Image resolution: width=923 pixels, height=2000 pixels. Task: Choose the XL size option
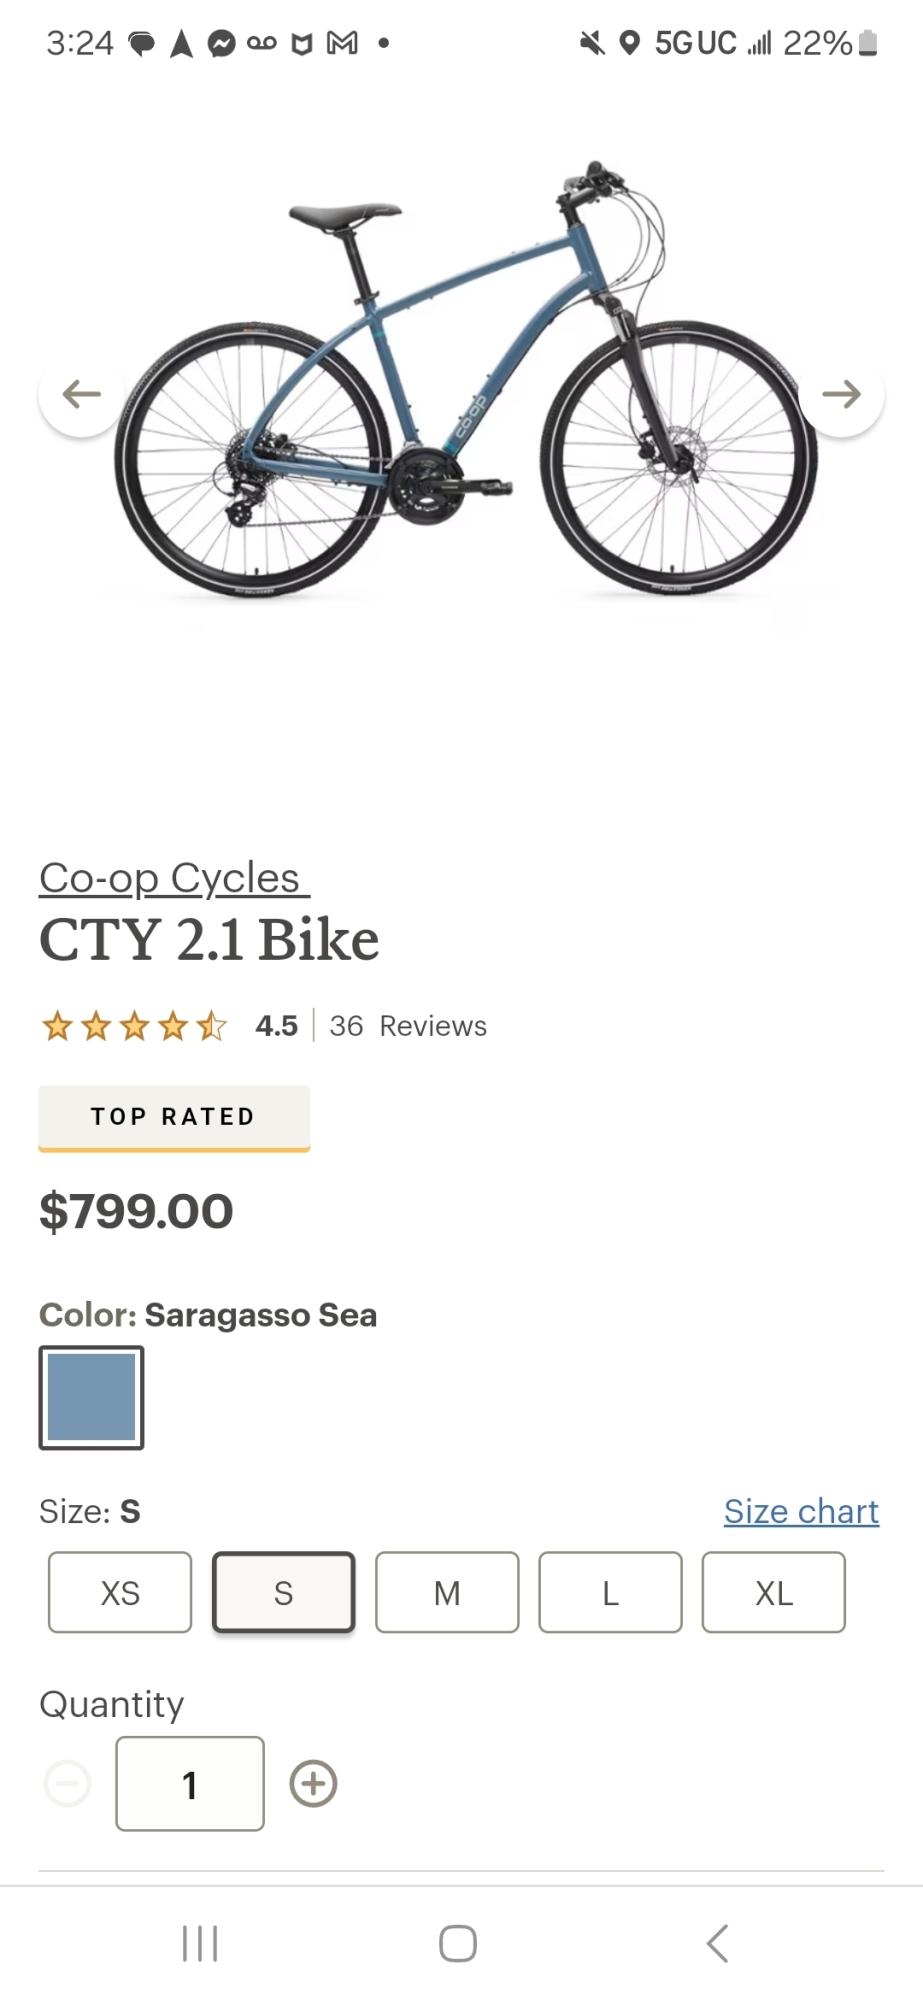coord(773,1592)
